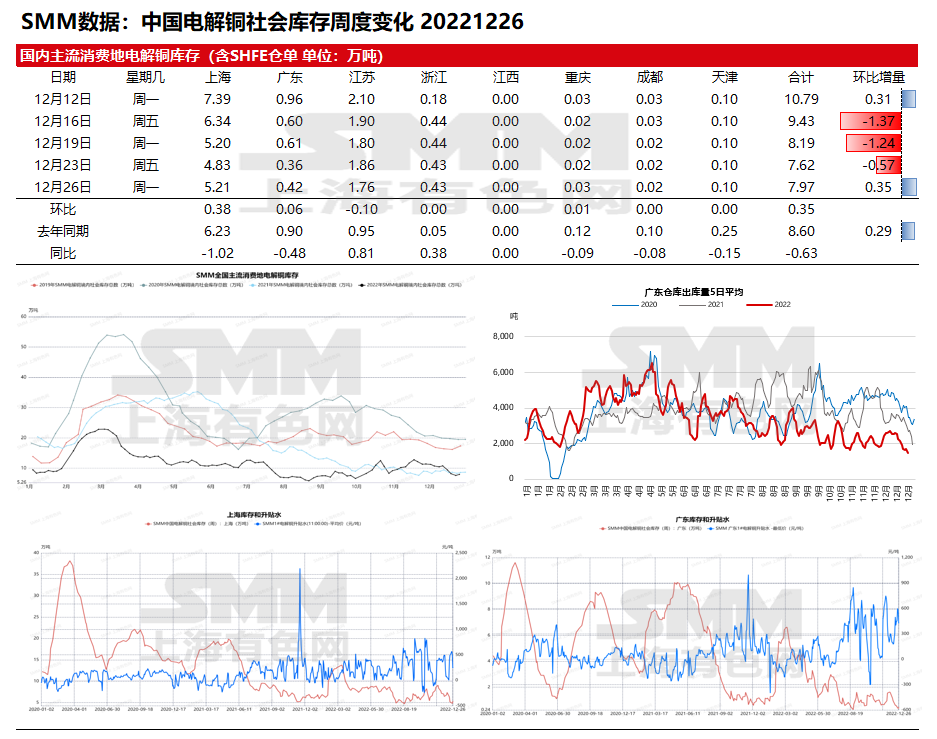Image resolution: width=937 pixels, height=739 pixels.
Task: Select total value 9.43 for 12月16日
Action: (x=801, y=121)
